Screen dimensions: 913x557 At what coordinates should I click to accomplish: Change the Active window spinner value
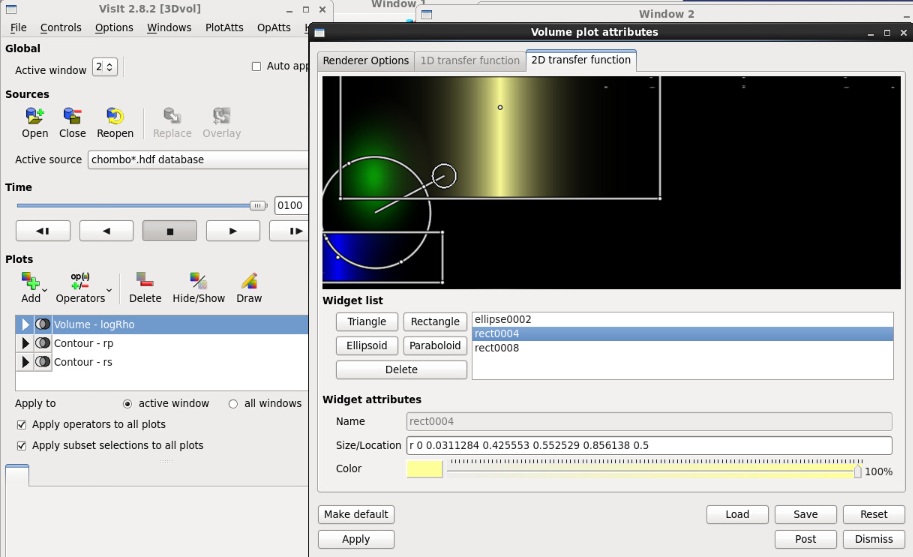[109, 67]
